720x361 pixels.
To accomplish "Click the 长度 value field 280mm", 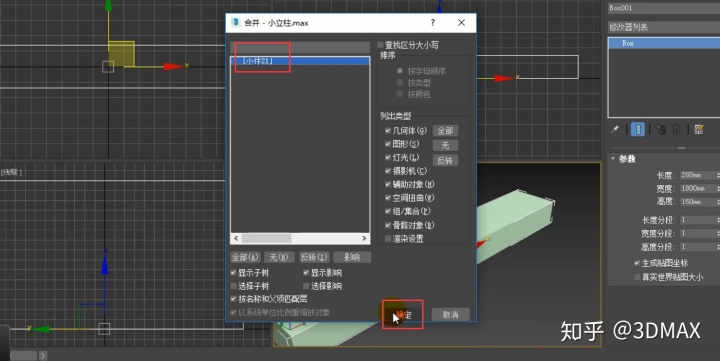I will 697,175.
